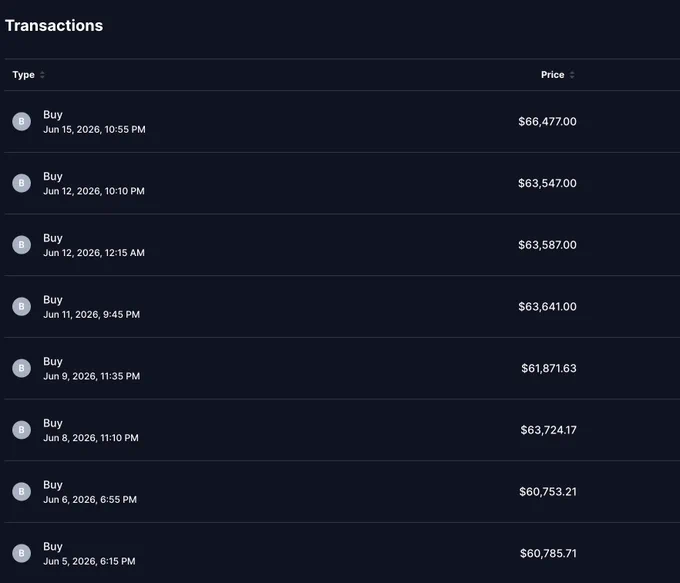Click the B icon for Jun 12, 10:10 PM buy
This screenshot has height=583, width=680.
[21, 183]
